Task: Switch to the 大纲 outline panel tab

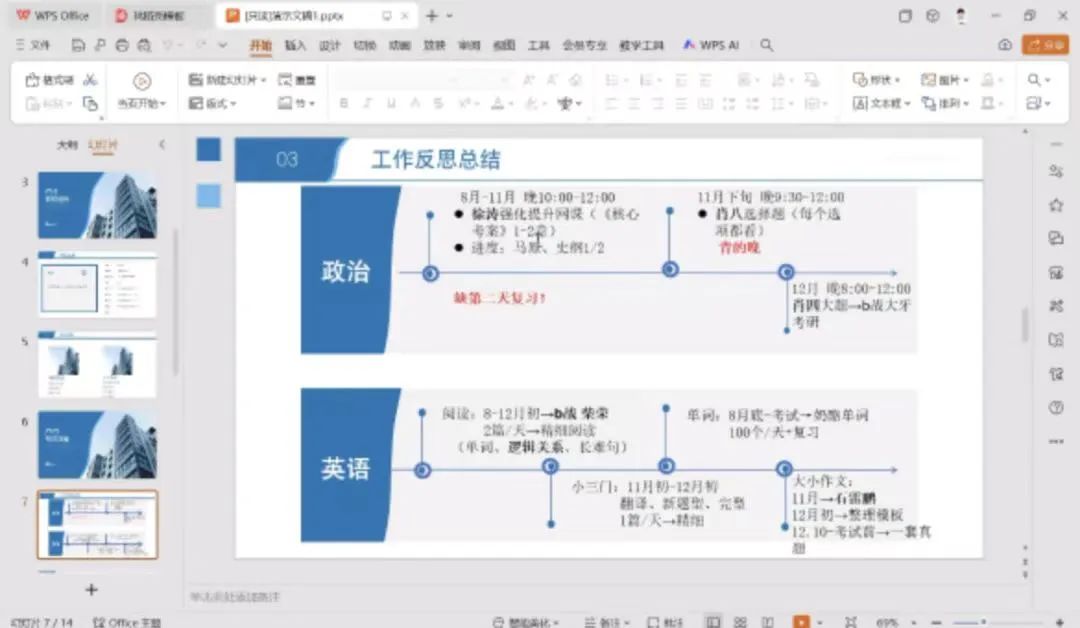Action: [x=66, y=145]
